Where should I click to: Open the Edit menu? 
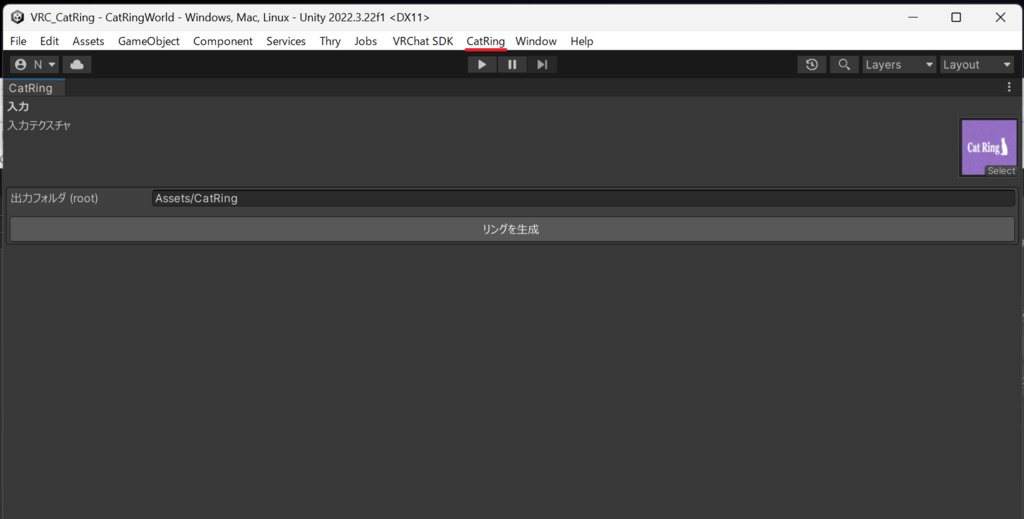pos(49,41)
